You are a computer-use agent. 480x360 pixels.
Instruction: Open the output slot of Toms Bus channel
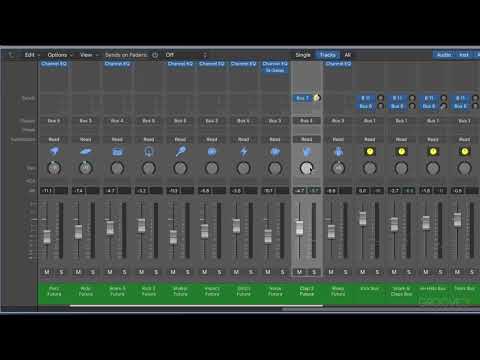[464, 121]
